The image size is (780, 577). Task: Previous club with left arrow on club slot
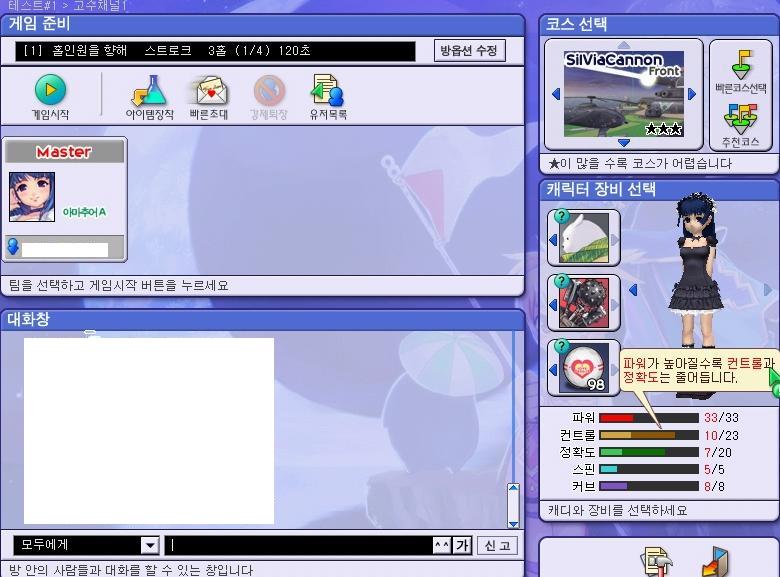553,304
